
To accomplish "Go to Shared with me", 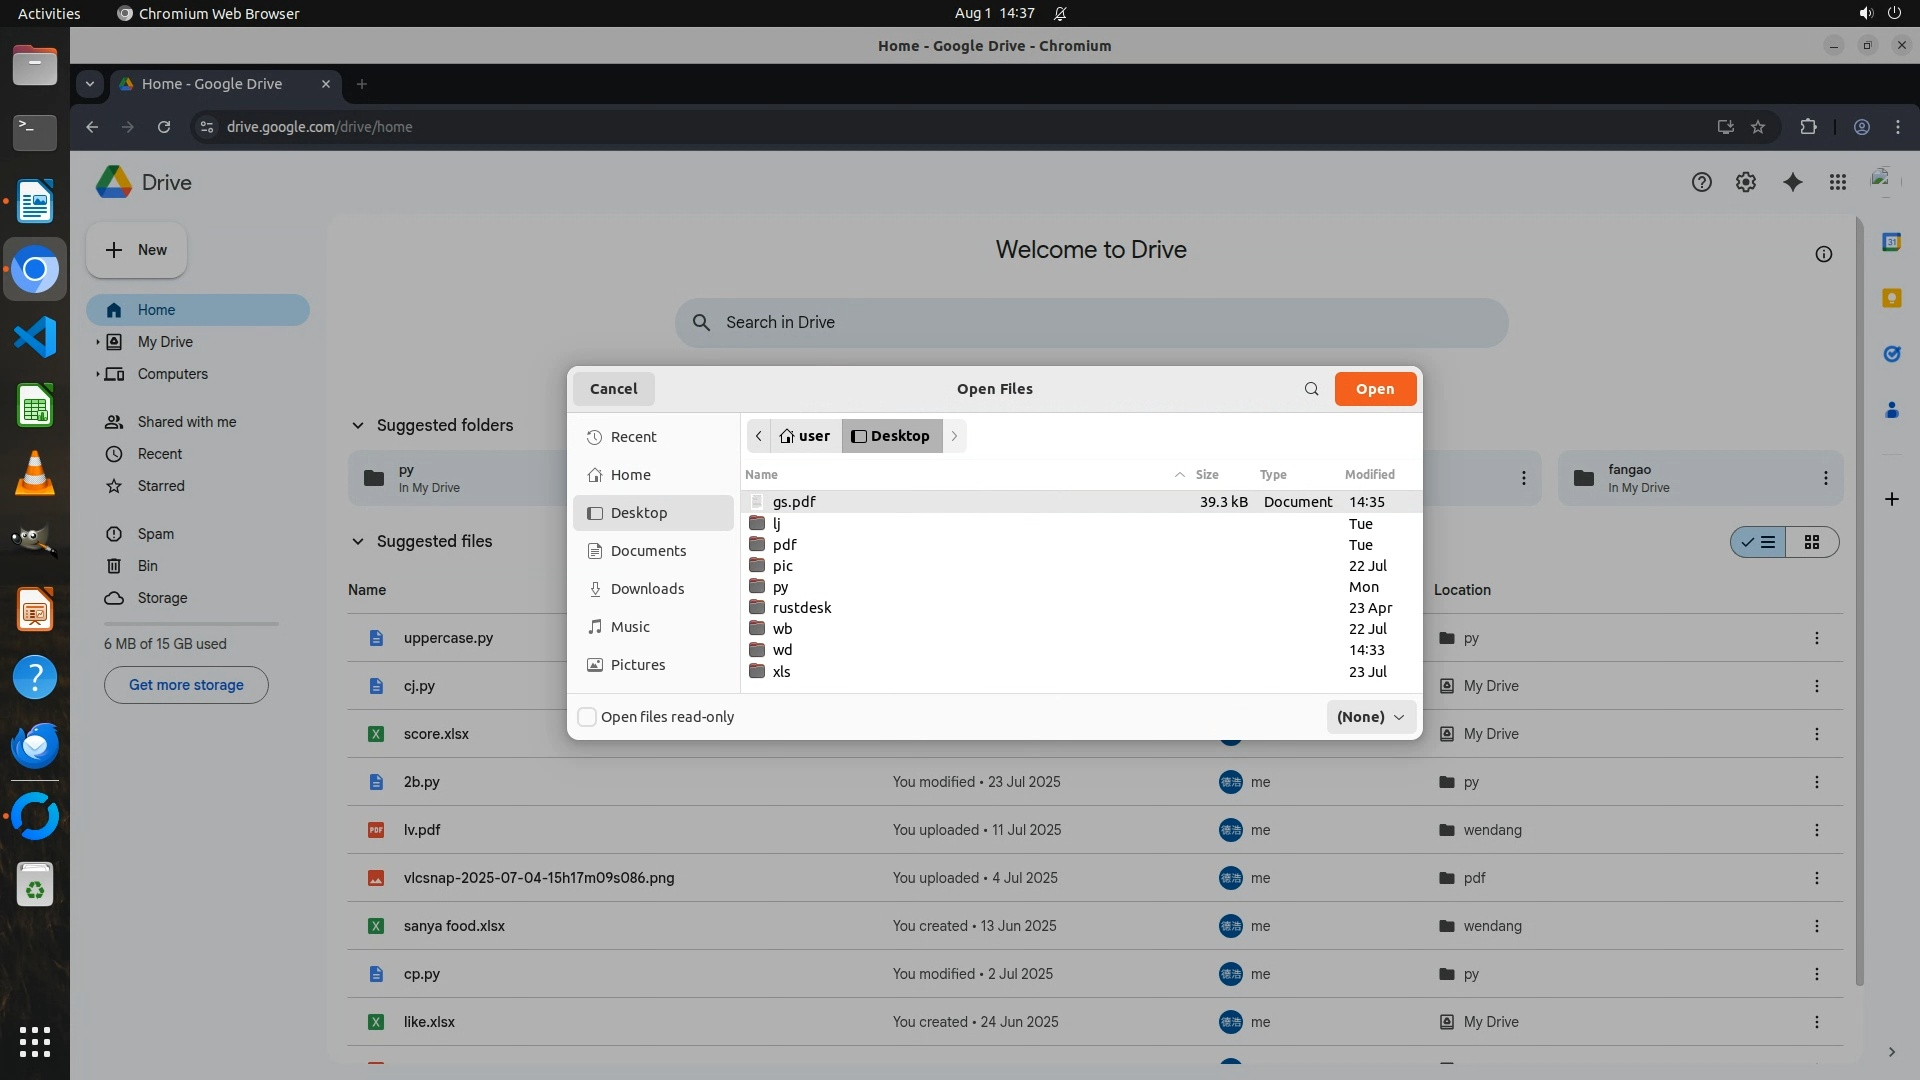I will coord(186,422).
